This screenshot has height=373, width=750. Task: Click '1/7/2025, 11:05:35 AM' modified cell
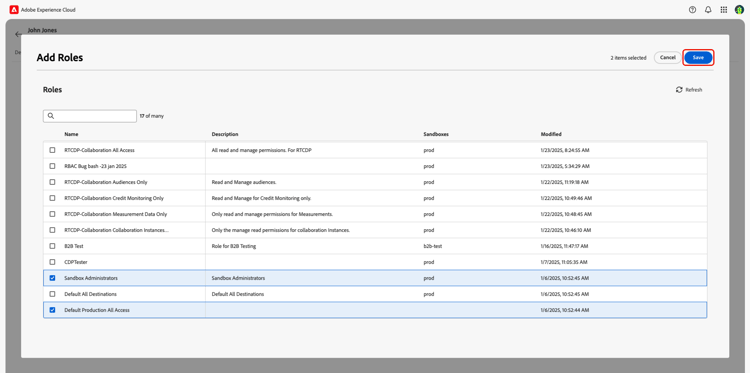pos(564,262)
